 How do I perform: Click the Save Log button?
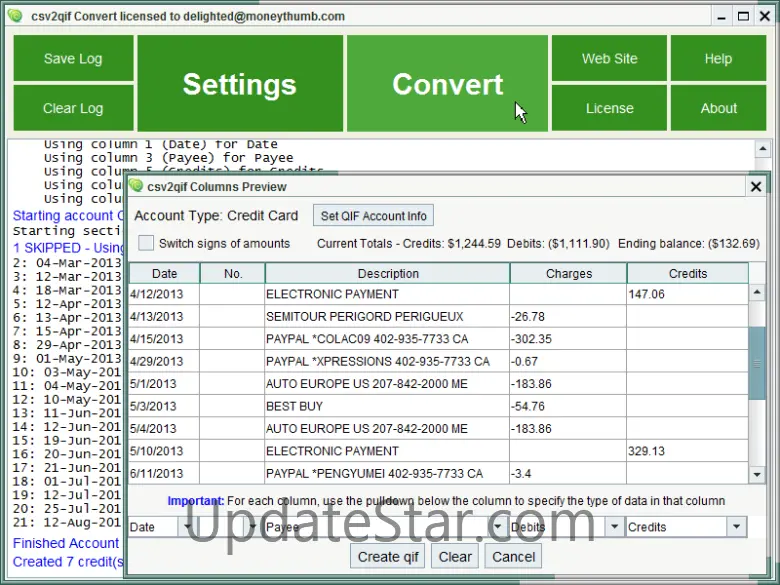(x=73, y=58)
